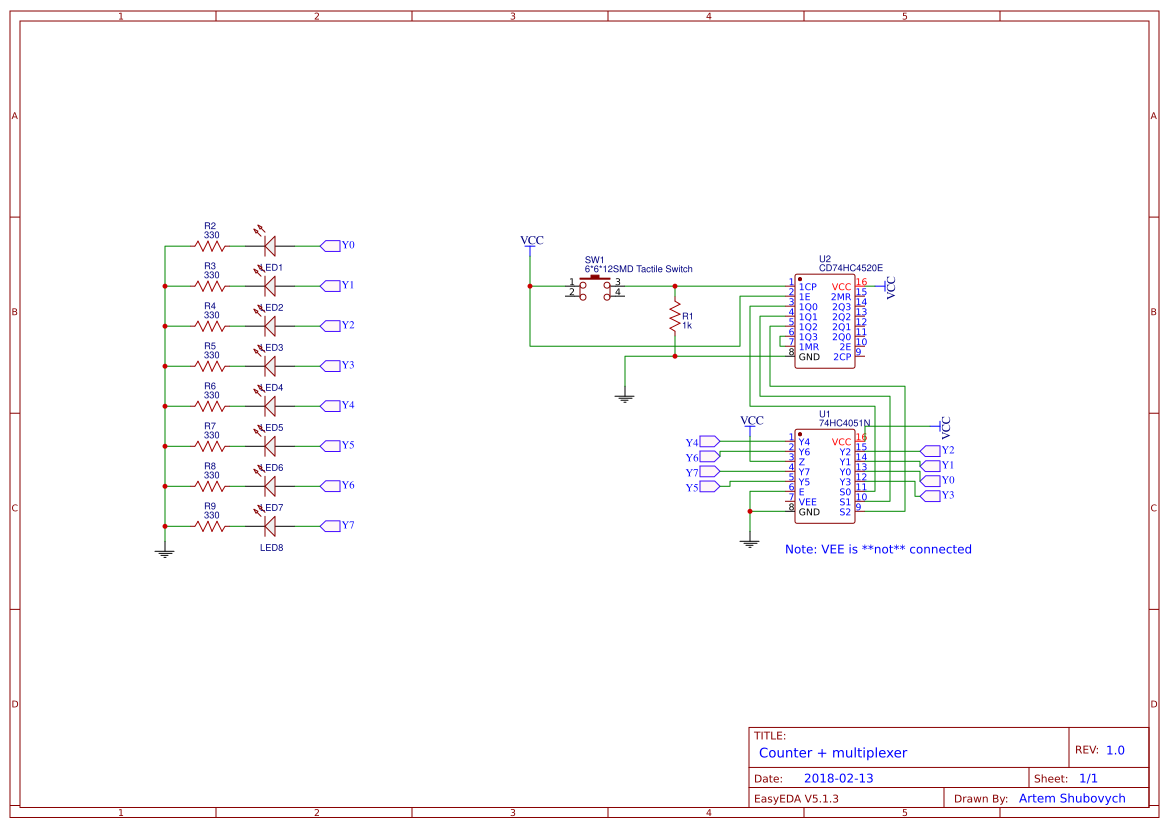Click the VCC power symbol near SW1
This screenshot has width=1169, height=828.
coord(531,245)
